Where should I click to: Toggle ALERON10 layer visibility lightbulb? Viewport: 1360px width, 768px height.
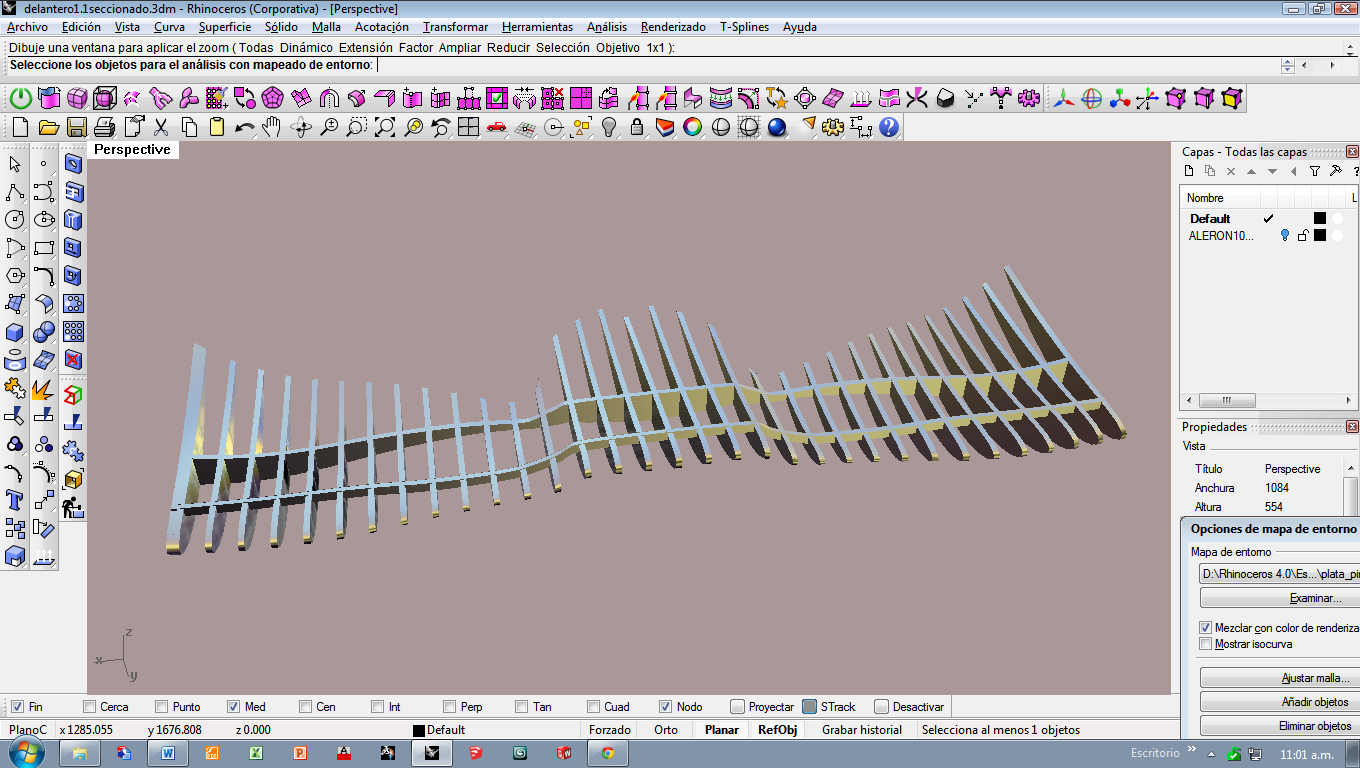point(1285,236)
